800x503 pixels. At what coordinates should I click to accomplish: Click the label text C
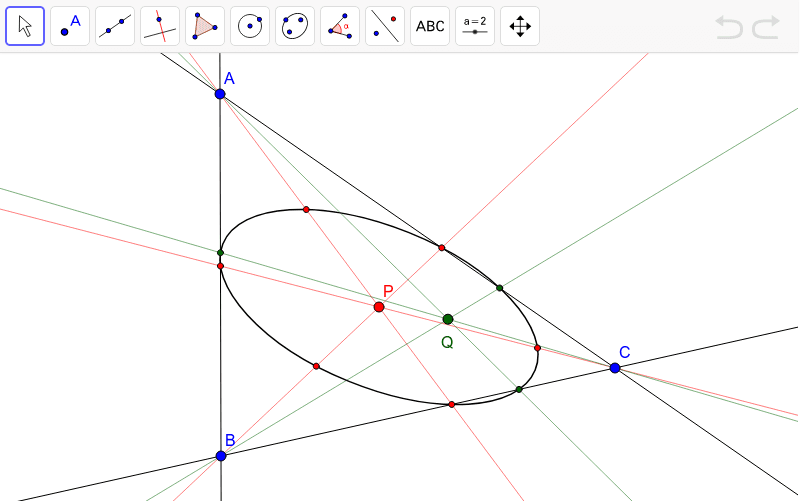point(624,352)
